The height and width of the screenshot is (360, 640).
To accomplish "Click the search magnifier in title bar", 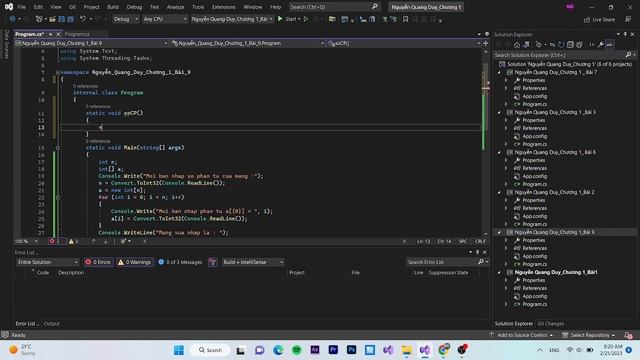I will 375,7.
